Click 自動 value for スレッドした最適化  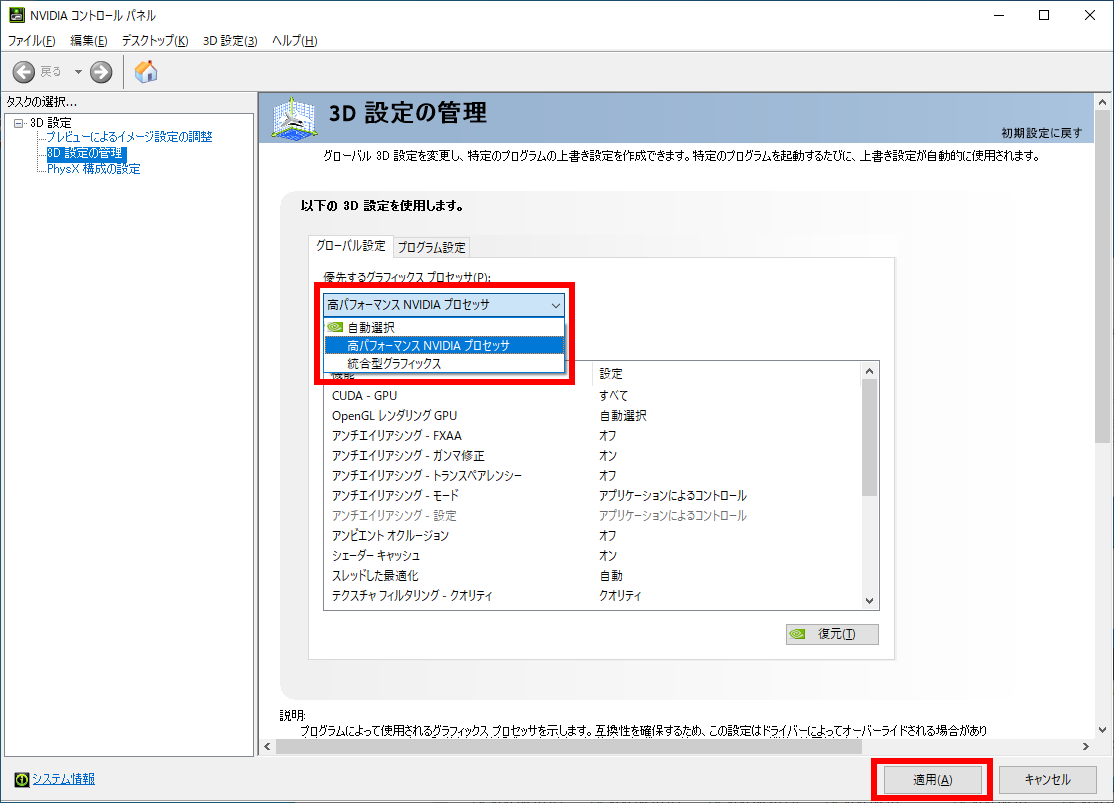610,576
